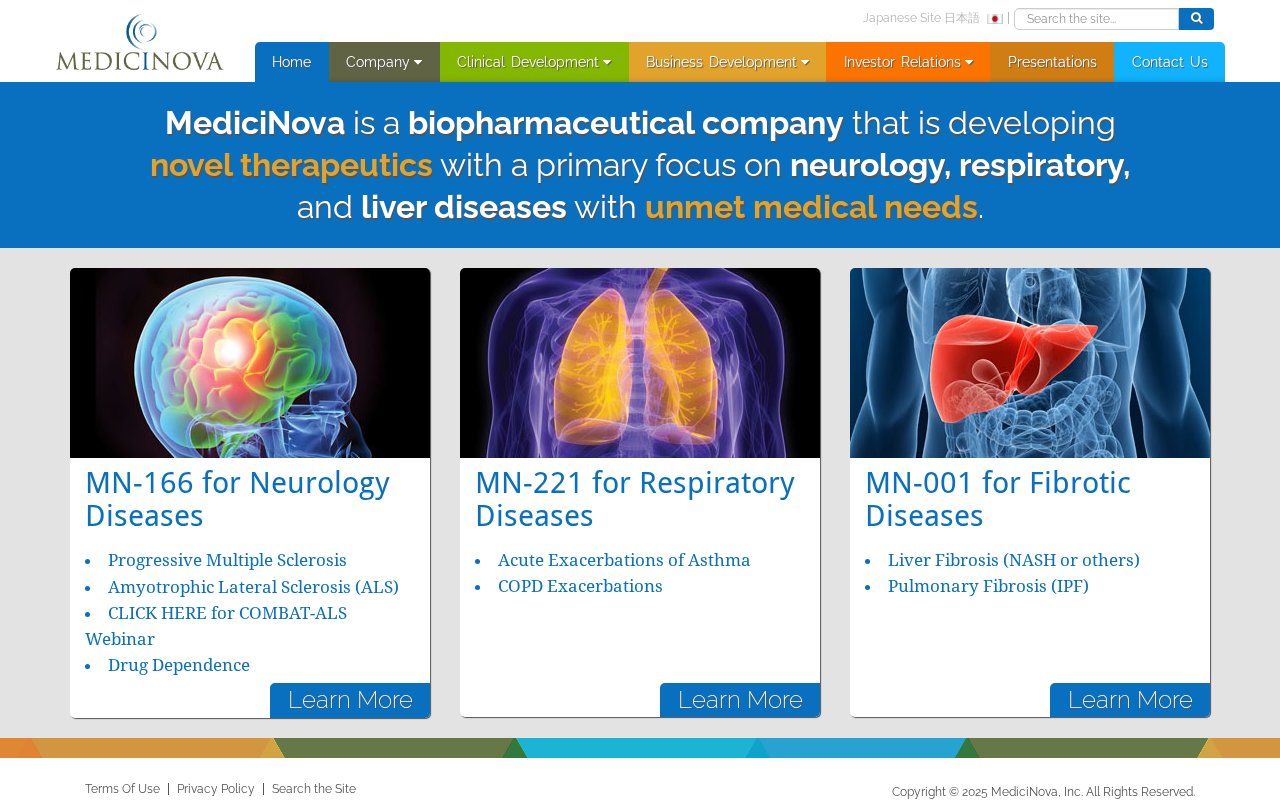Open the Drug Dependence link
Viewport: 1280px width, 800px height.
tap(179, 665)
